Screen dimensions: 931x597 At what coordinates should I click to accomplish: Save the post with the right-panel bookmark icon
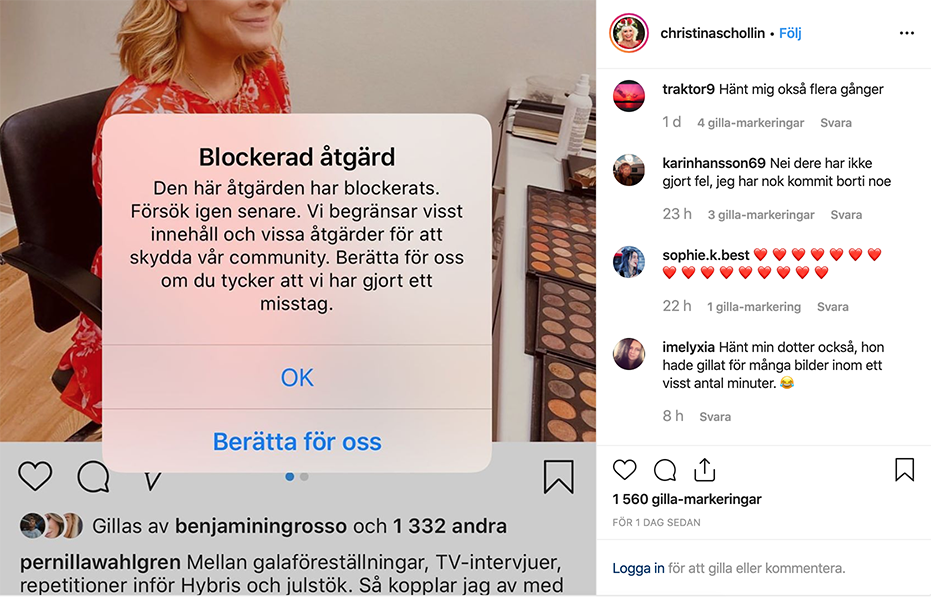click(904, 469)
